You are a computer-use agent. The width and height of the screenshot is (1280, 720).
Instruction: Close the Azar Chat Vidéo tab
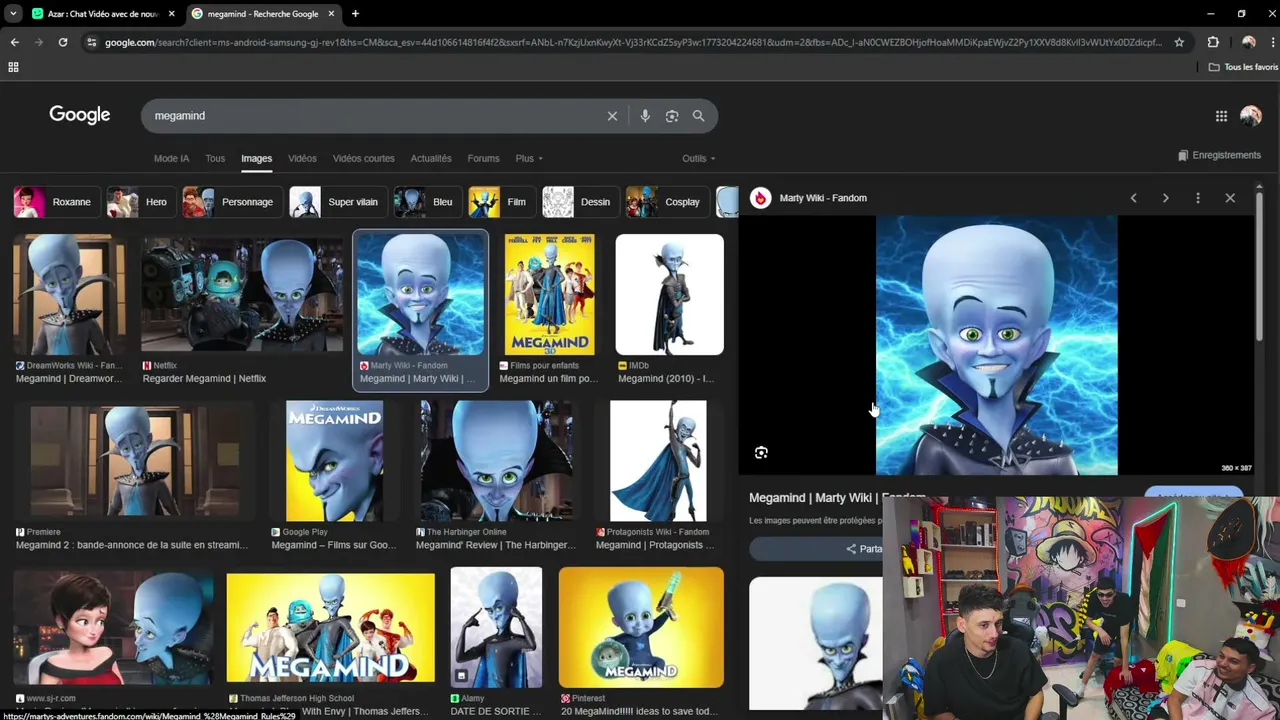click(x=171, y=14)
